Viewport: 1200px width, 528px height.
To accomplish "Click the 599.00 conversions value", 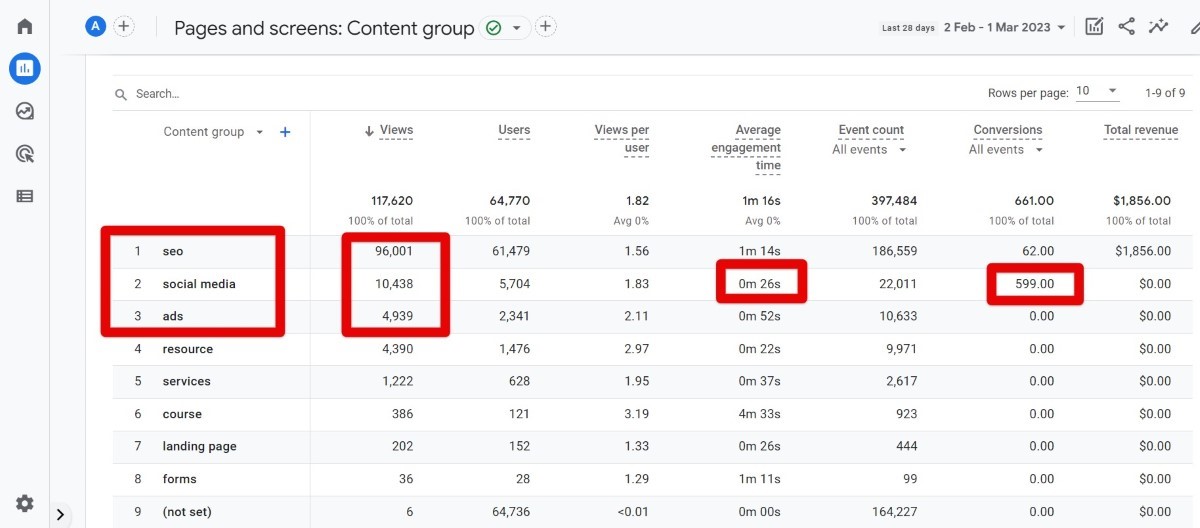I will [x=1035, y=284].
